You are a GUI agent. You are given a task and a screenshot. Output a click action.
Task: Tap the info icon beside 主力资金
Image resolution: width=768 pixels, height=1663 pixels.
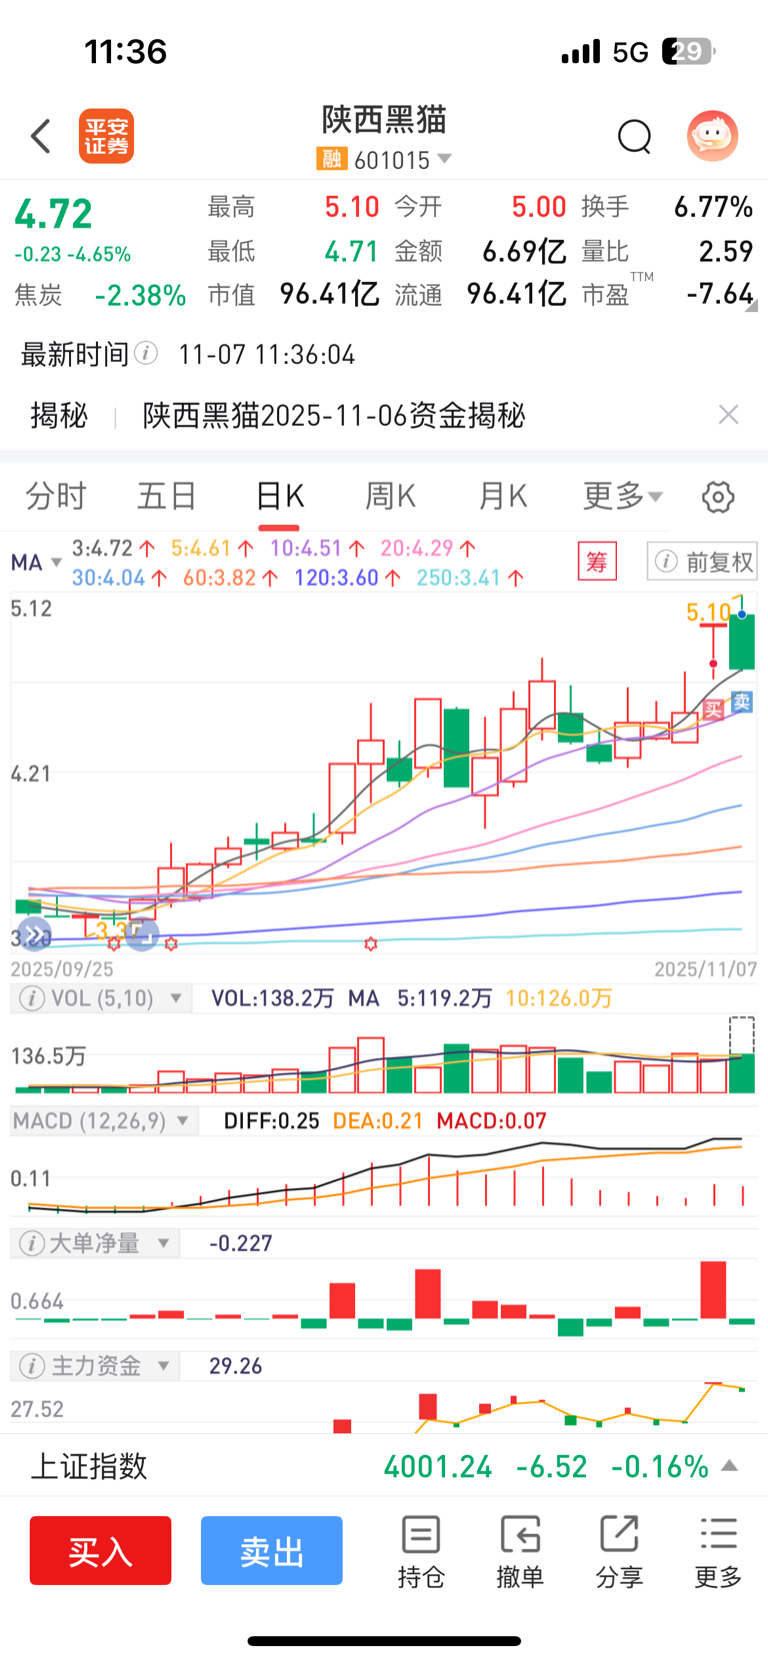pos(32,1366)
